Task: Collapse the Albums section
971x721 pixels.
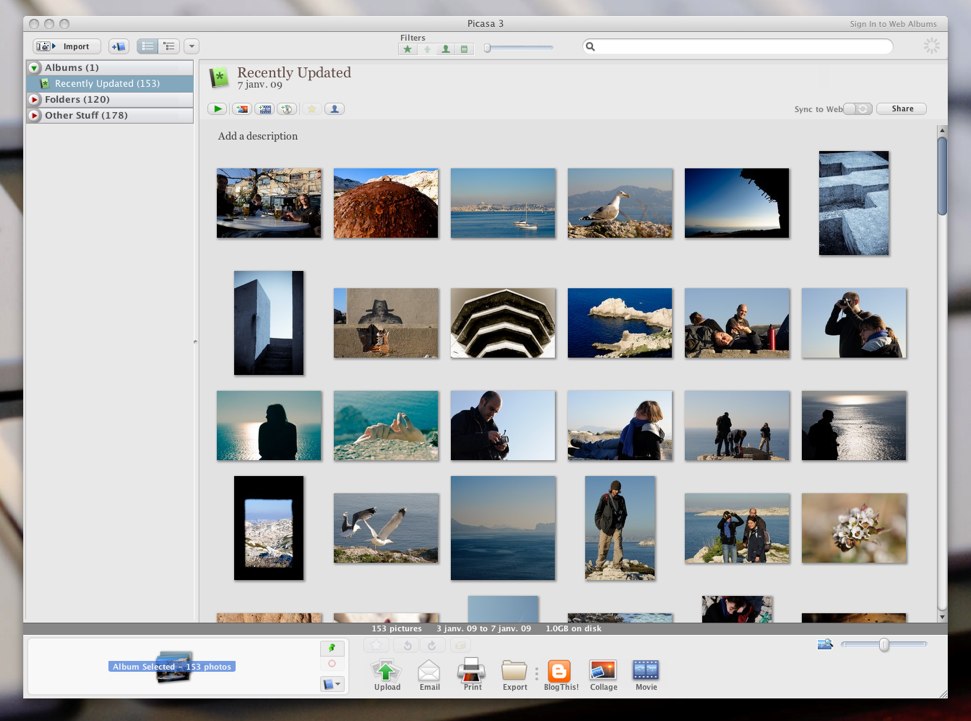Action: pos(35,68)
